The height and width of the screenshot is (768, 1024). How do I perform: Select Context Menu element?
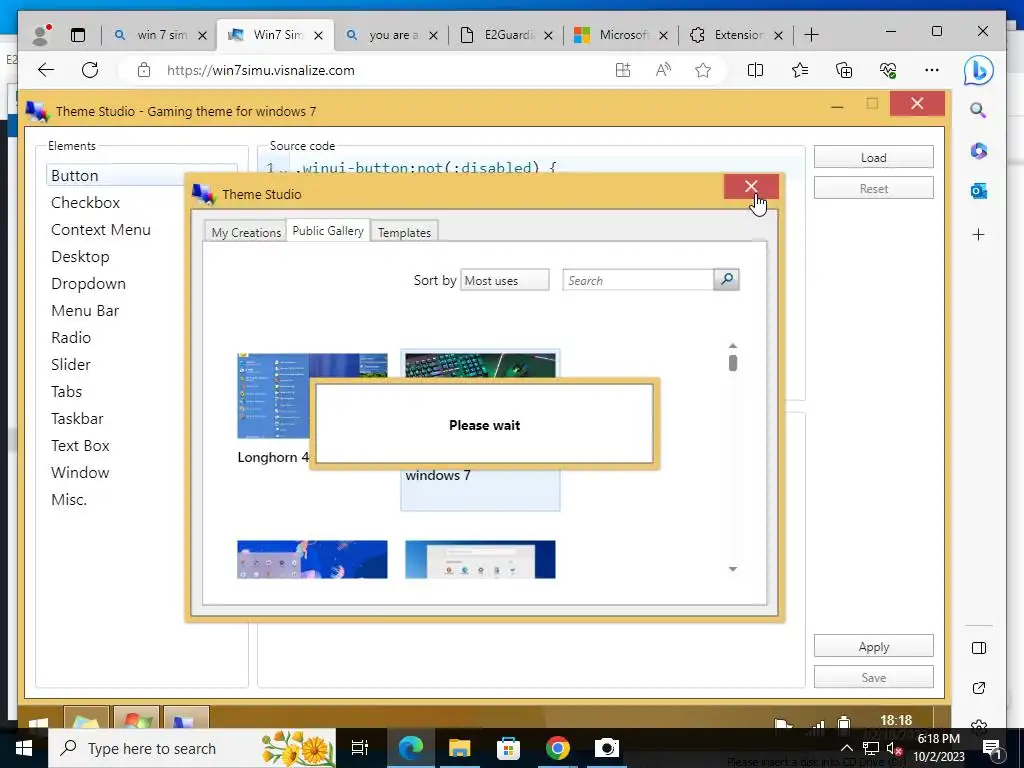[x=101, y=230]
